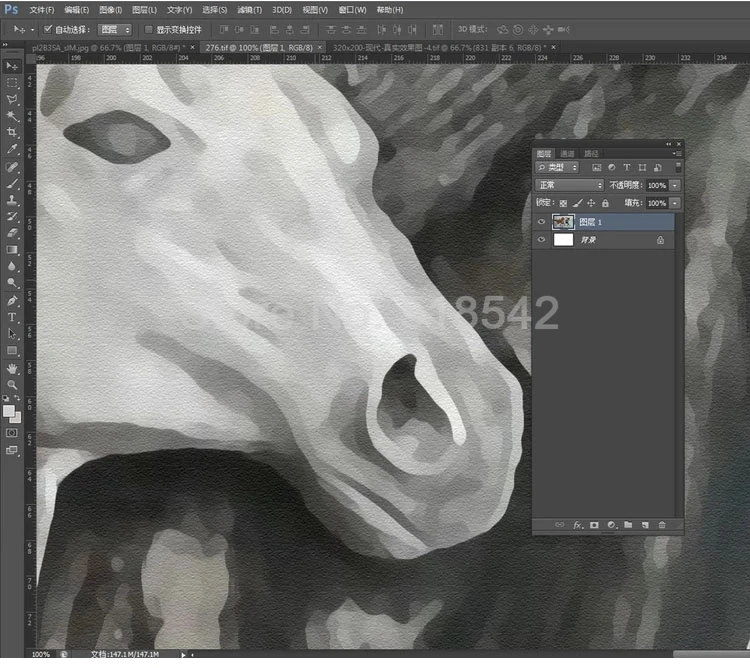
Task: Click the background color swatch
Action: 17,419
